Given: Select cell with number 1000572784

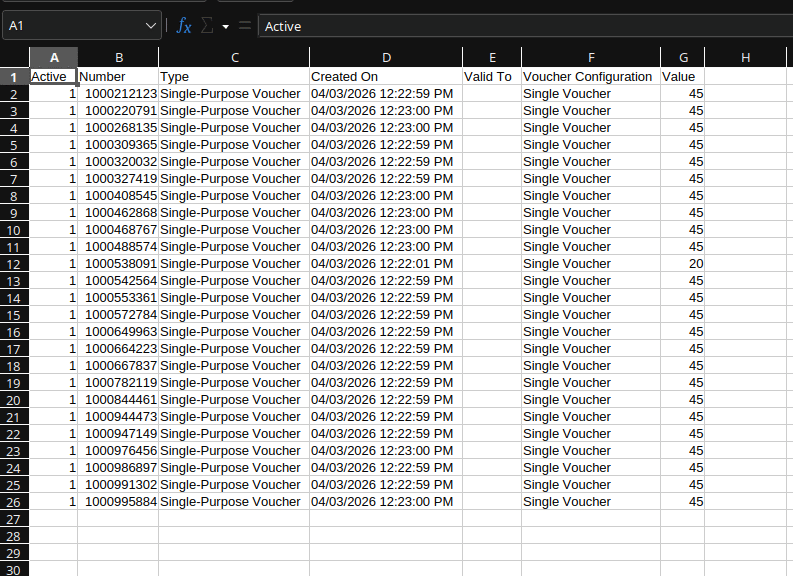Looking at the screenshot, I should pos(118,315).
